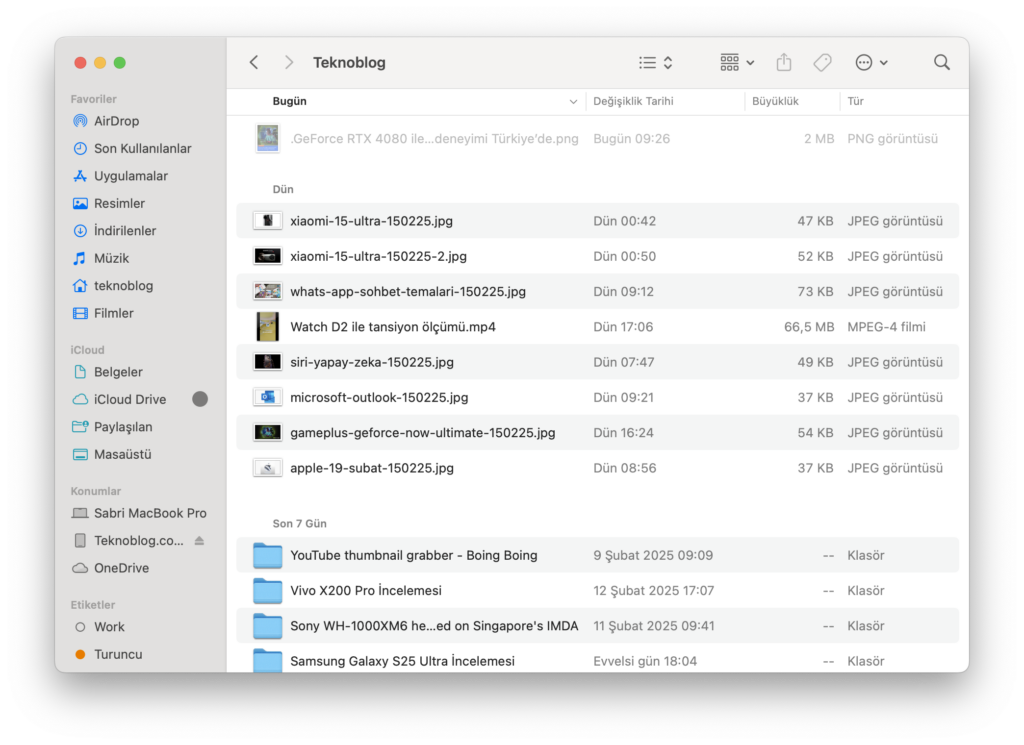Viewport: 1024px width, 745px height.
Task: Click the Dün group header
Action: coord(283,189)
